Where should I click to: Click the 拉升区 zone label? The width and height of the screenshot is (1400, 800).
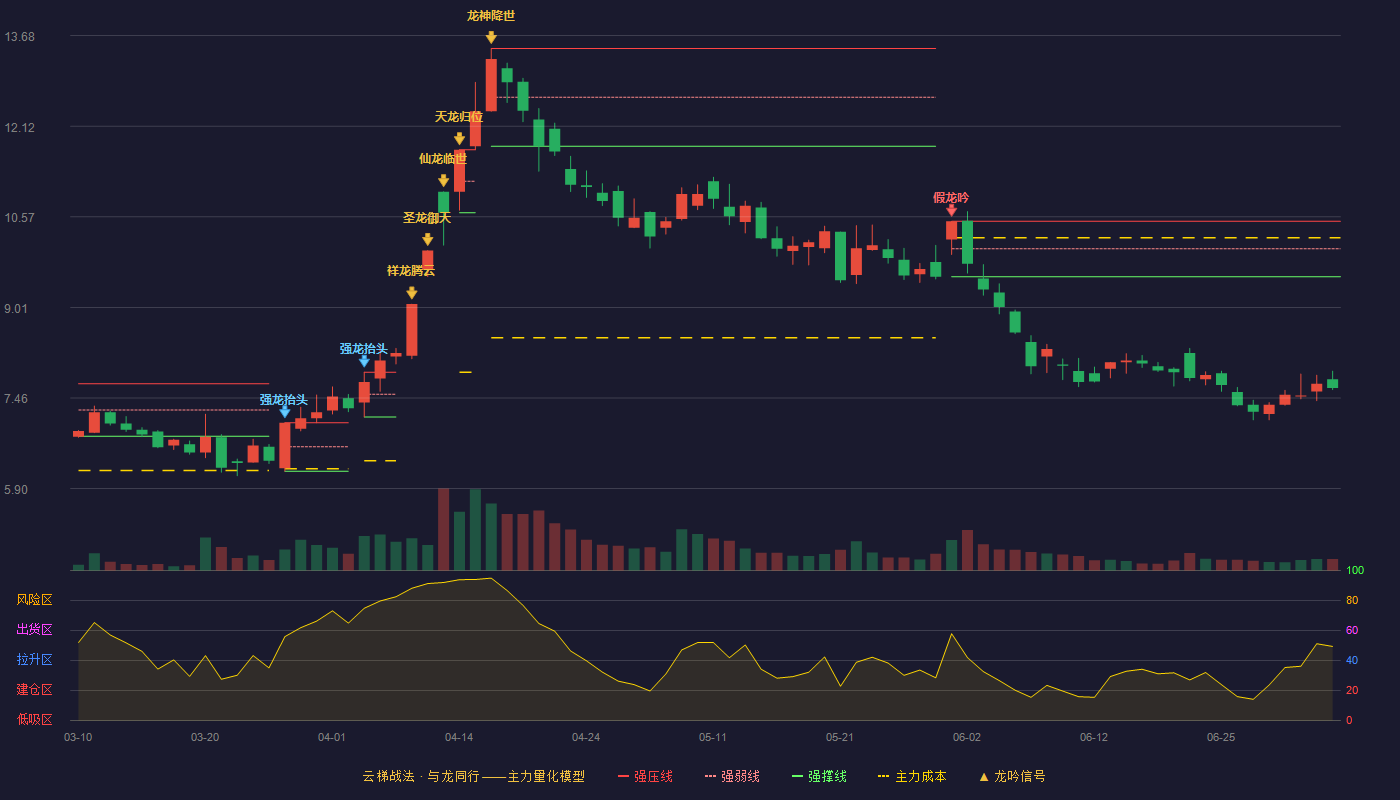click(x=34, y=660)
